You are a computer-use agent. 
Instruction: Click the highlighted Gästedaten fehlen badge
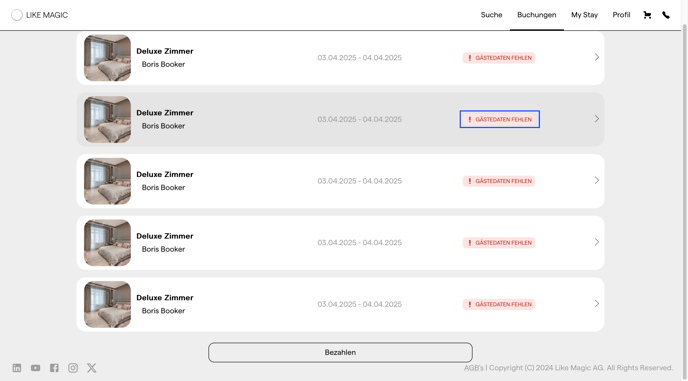[x=499, y=119]
